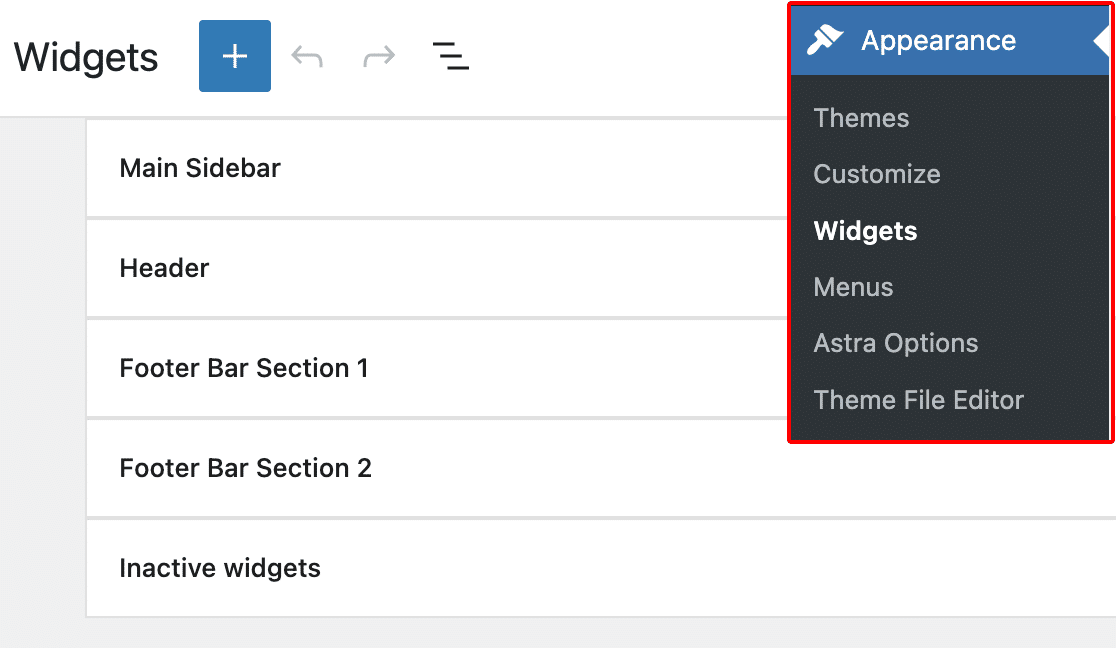Expand the Main Sidebar widget area
Viewport: 1116px width, 648px height.
[x=200, y=168]
